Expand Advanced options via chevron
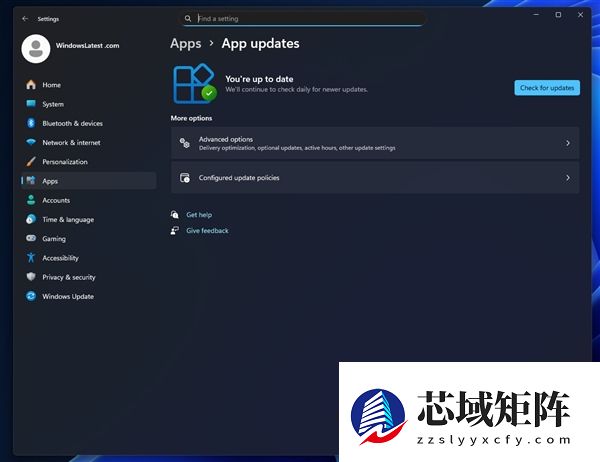 tap(568, 143)
